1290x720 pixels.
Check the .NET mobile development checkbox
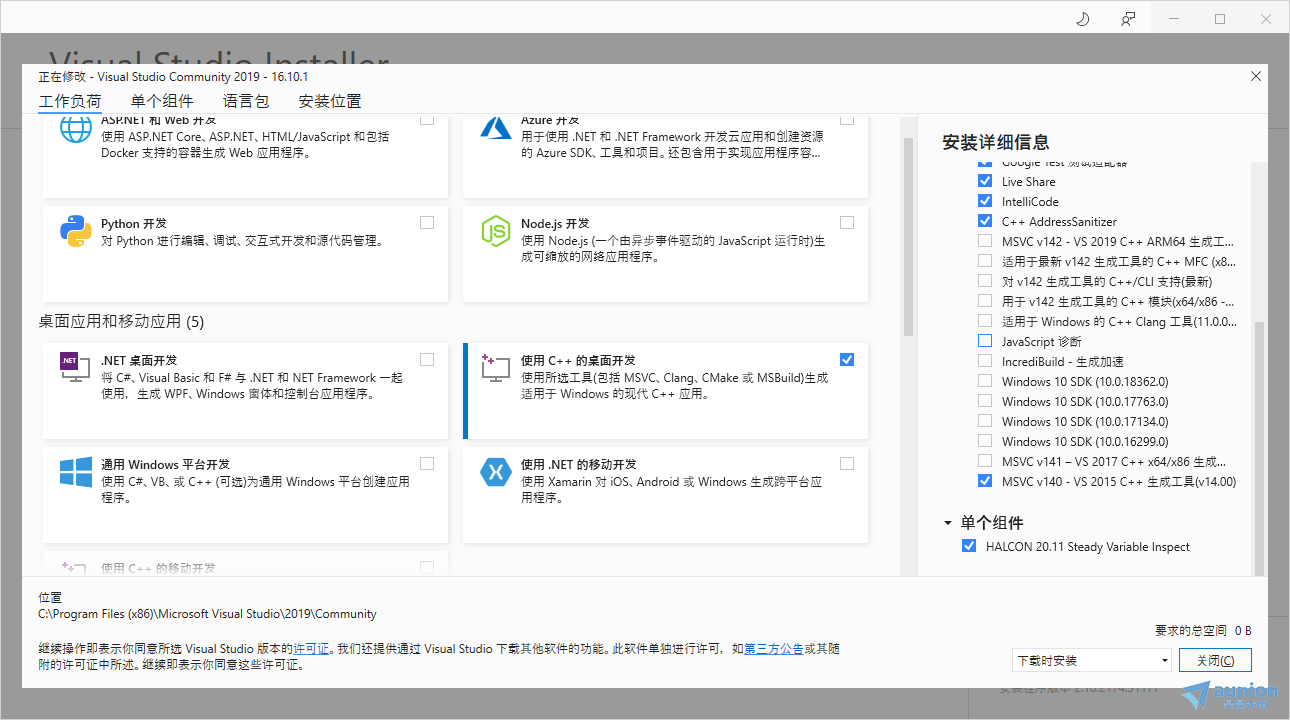[x=847, y=463]
